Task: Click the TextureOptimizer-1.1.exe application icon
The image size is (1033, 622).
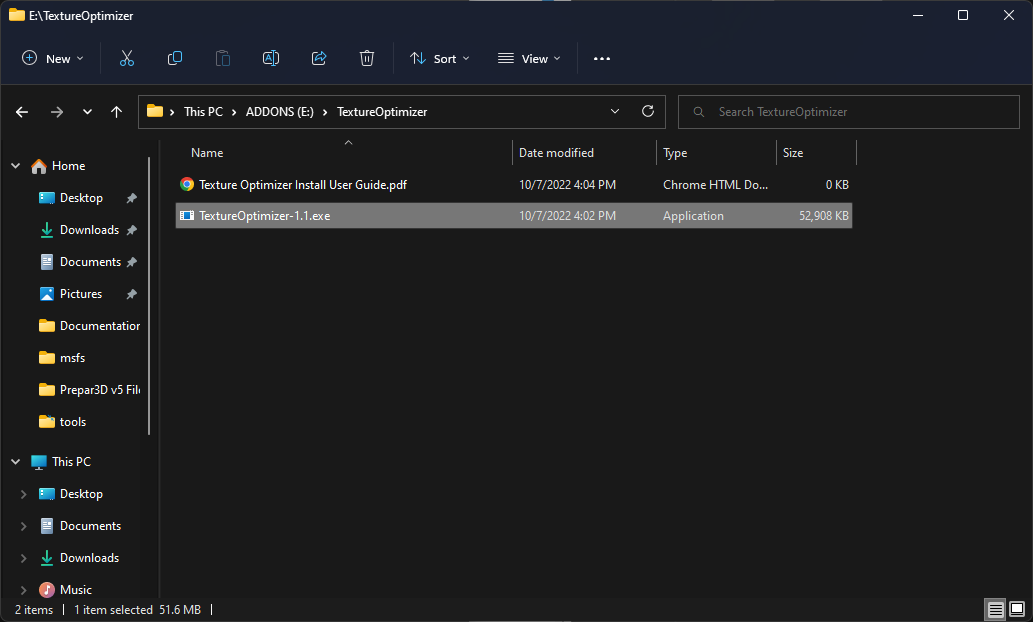Action: pyautogui.click(x=187, y=215)
